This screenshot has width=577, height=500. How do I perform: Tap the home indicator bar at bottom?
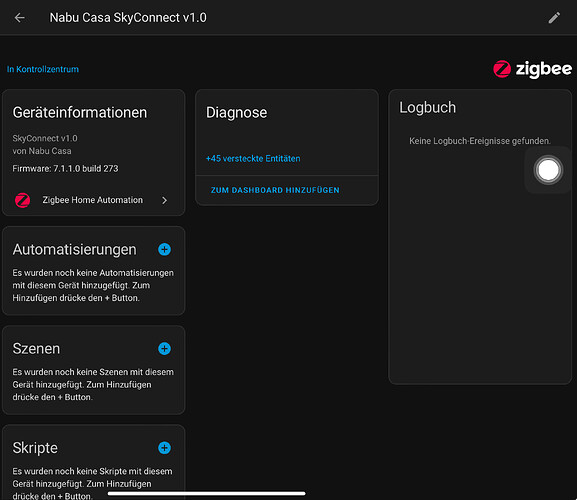[x=206, y=493]
